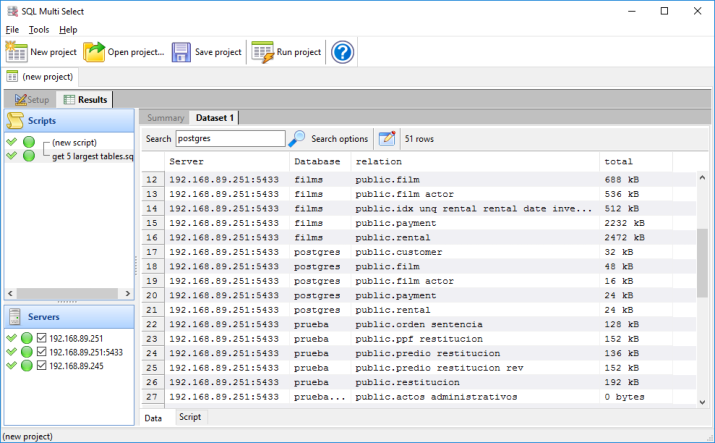Run the project from the toolbar
This screenshot has height=443, width=715.
point(262,52)
